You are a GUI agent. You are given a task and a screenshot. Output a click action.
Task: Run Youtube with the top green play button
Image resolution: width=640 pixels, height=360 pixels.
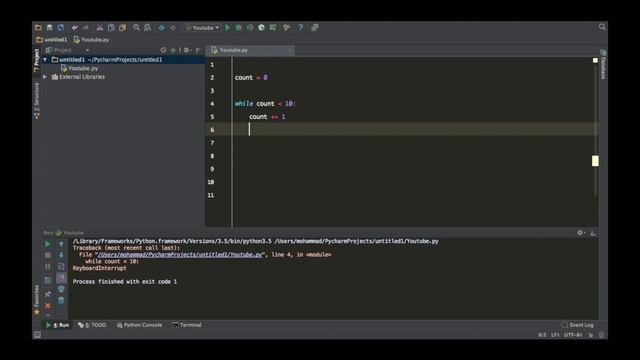click(x=228, y=28)
